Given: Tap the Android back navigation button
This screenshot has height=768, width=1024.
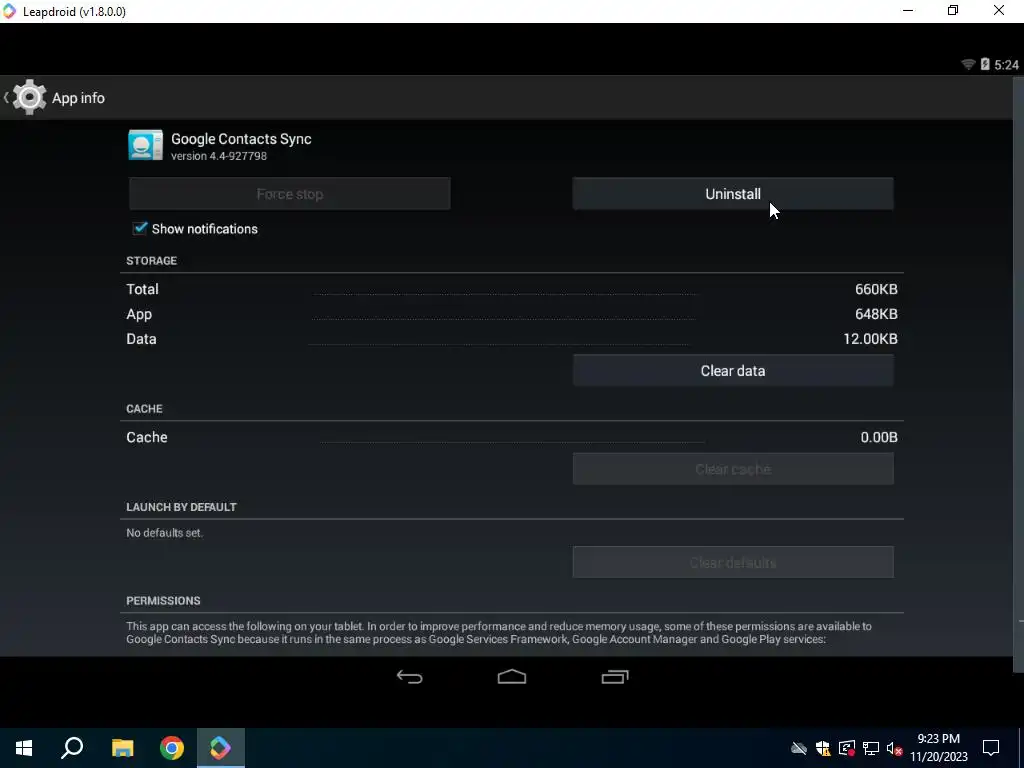Looking at the screenshot, I should (409, 677).
